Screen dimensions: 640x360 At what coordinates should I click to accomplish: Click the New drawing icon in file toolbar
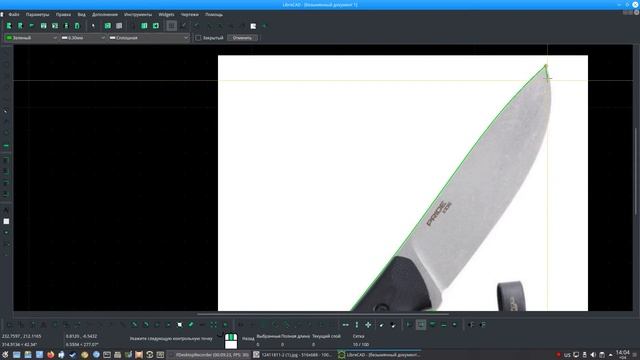(9, 26)
